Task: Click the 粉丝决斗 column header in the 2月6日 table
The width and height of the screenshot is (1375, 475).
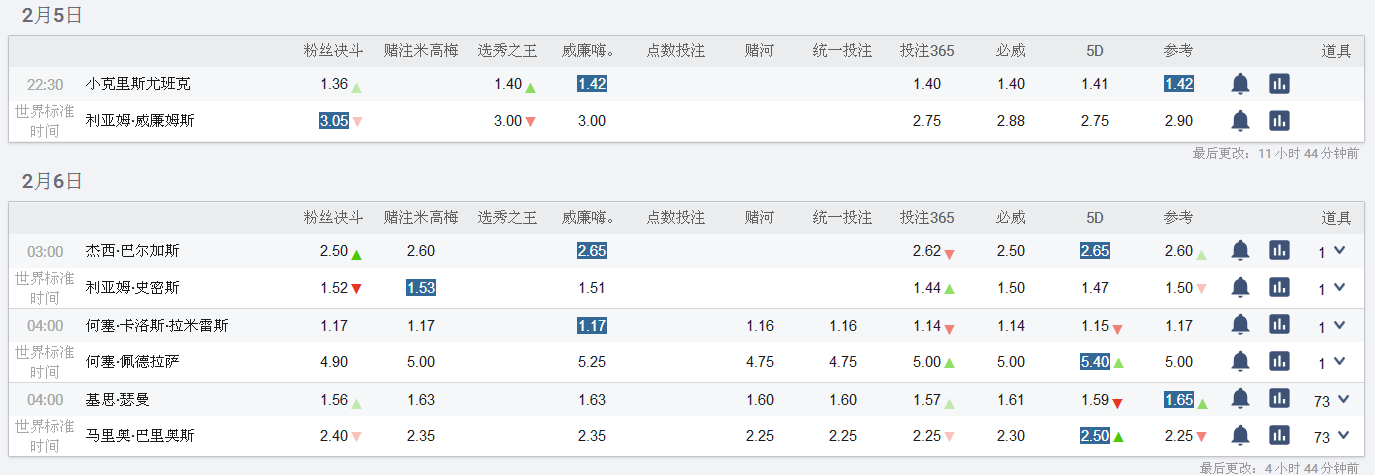Action: [333, 217]
